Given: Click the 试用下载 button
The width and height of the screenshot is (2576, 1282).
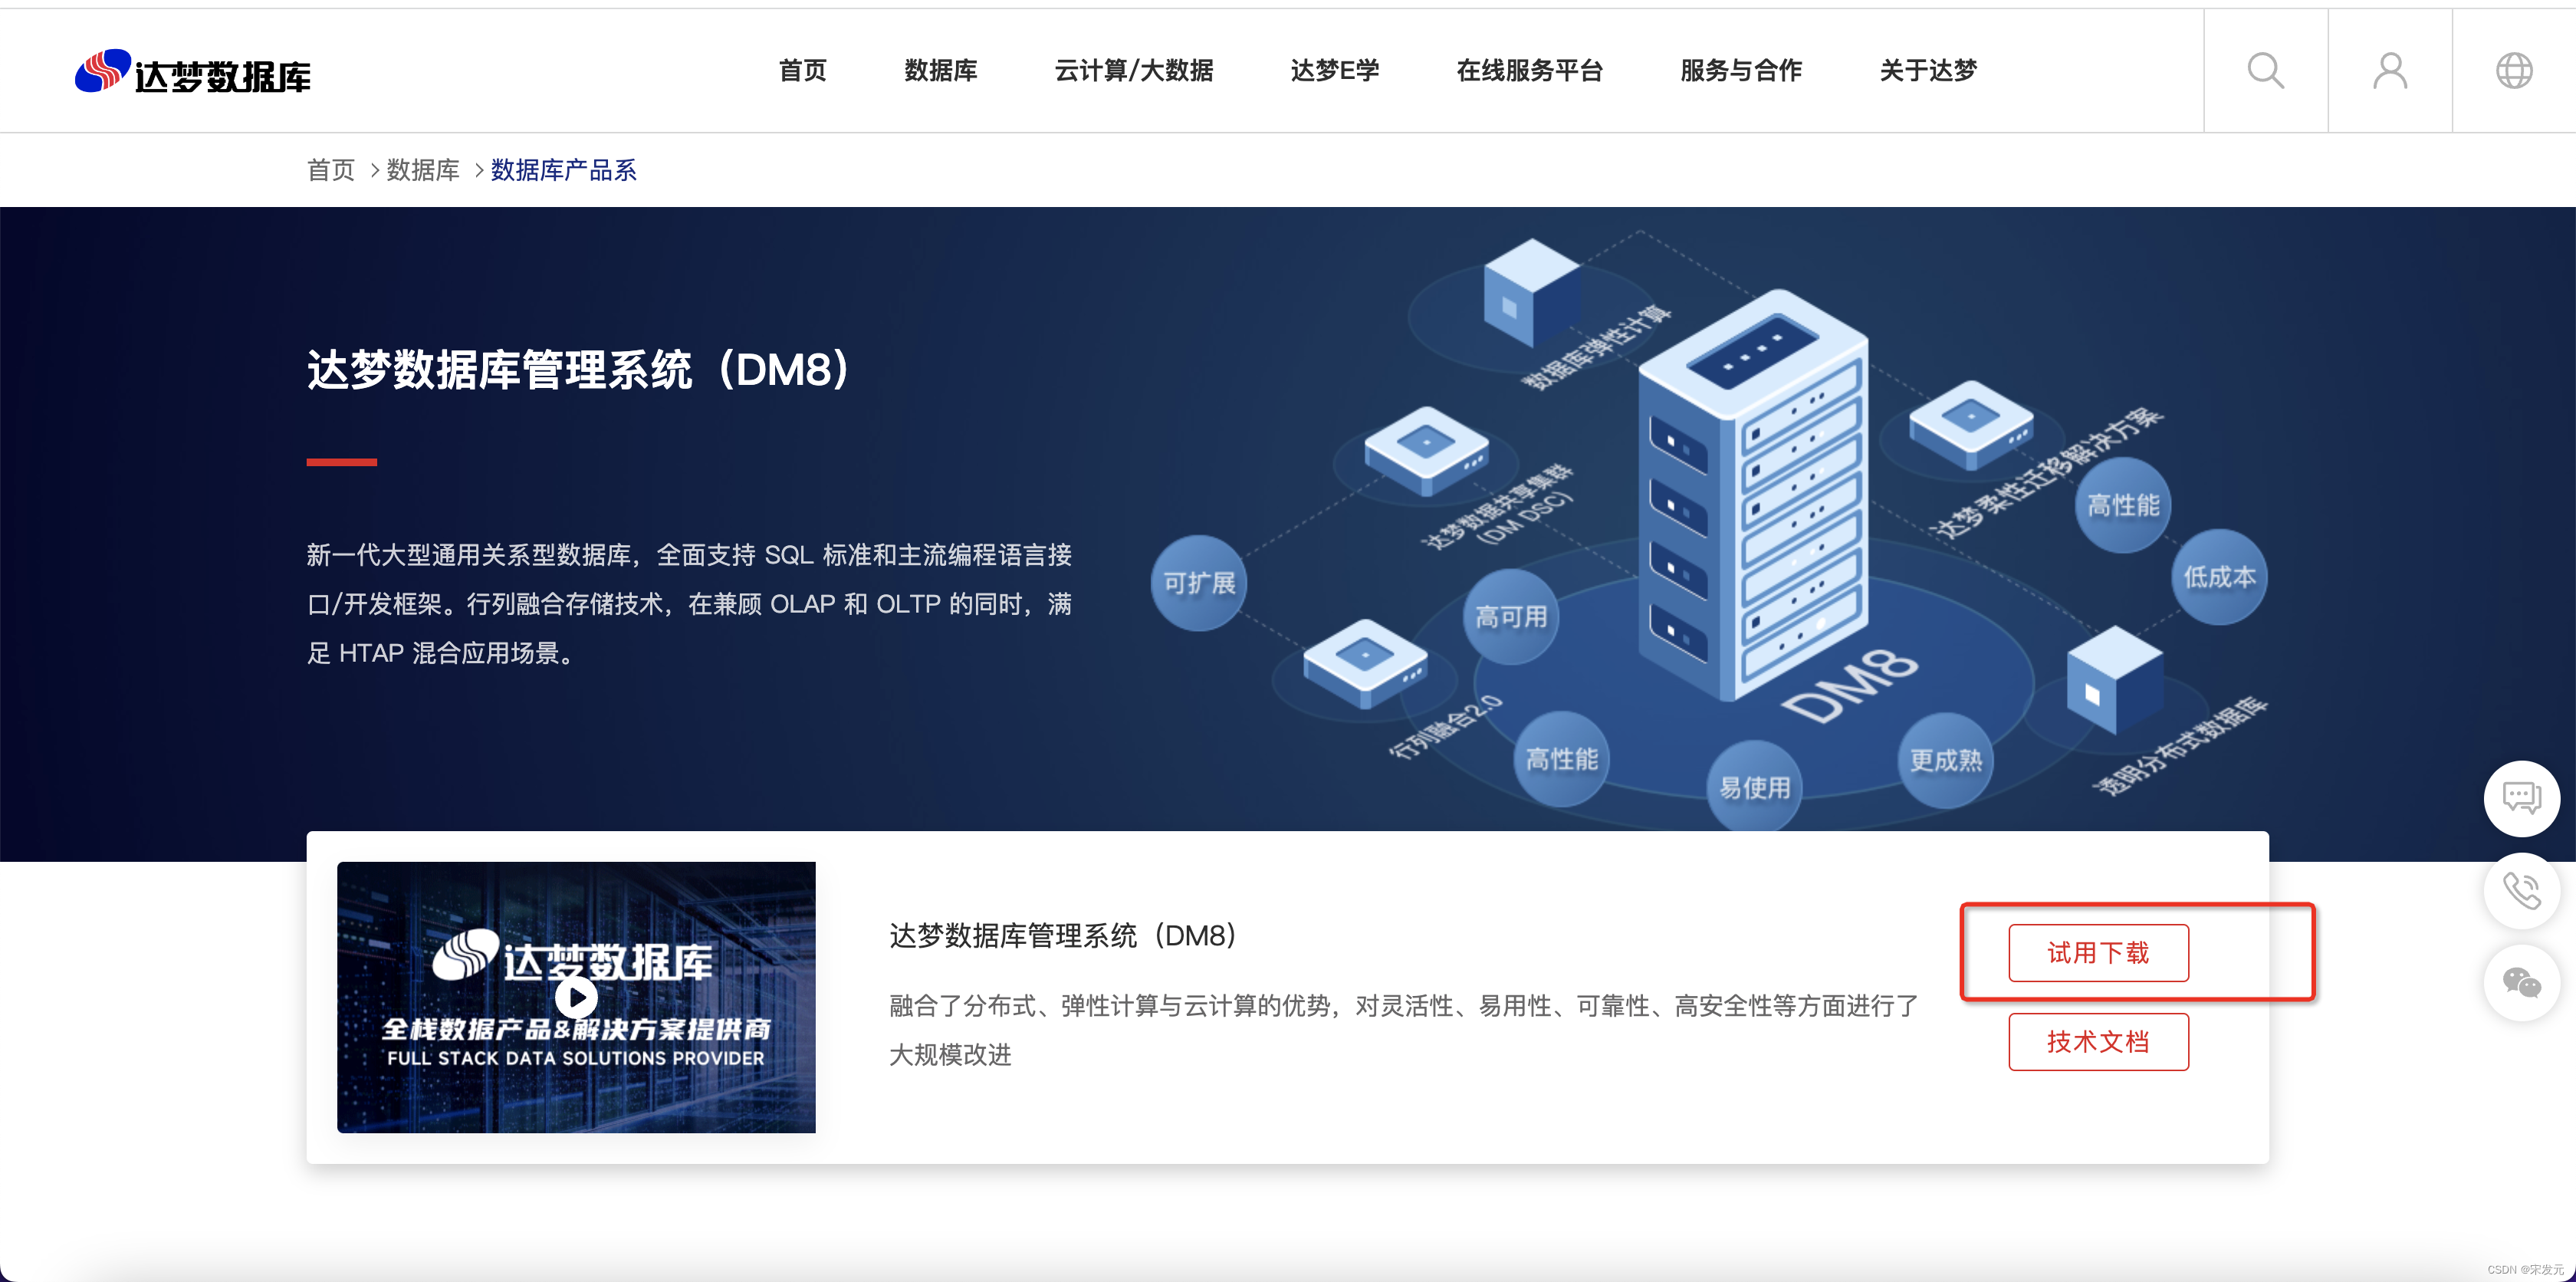Looking at the screenshot, I should [2098, 953].
